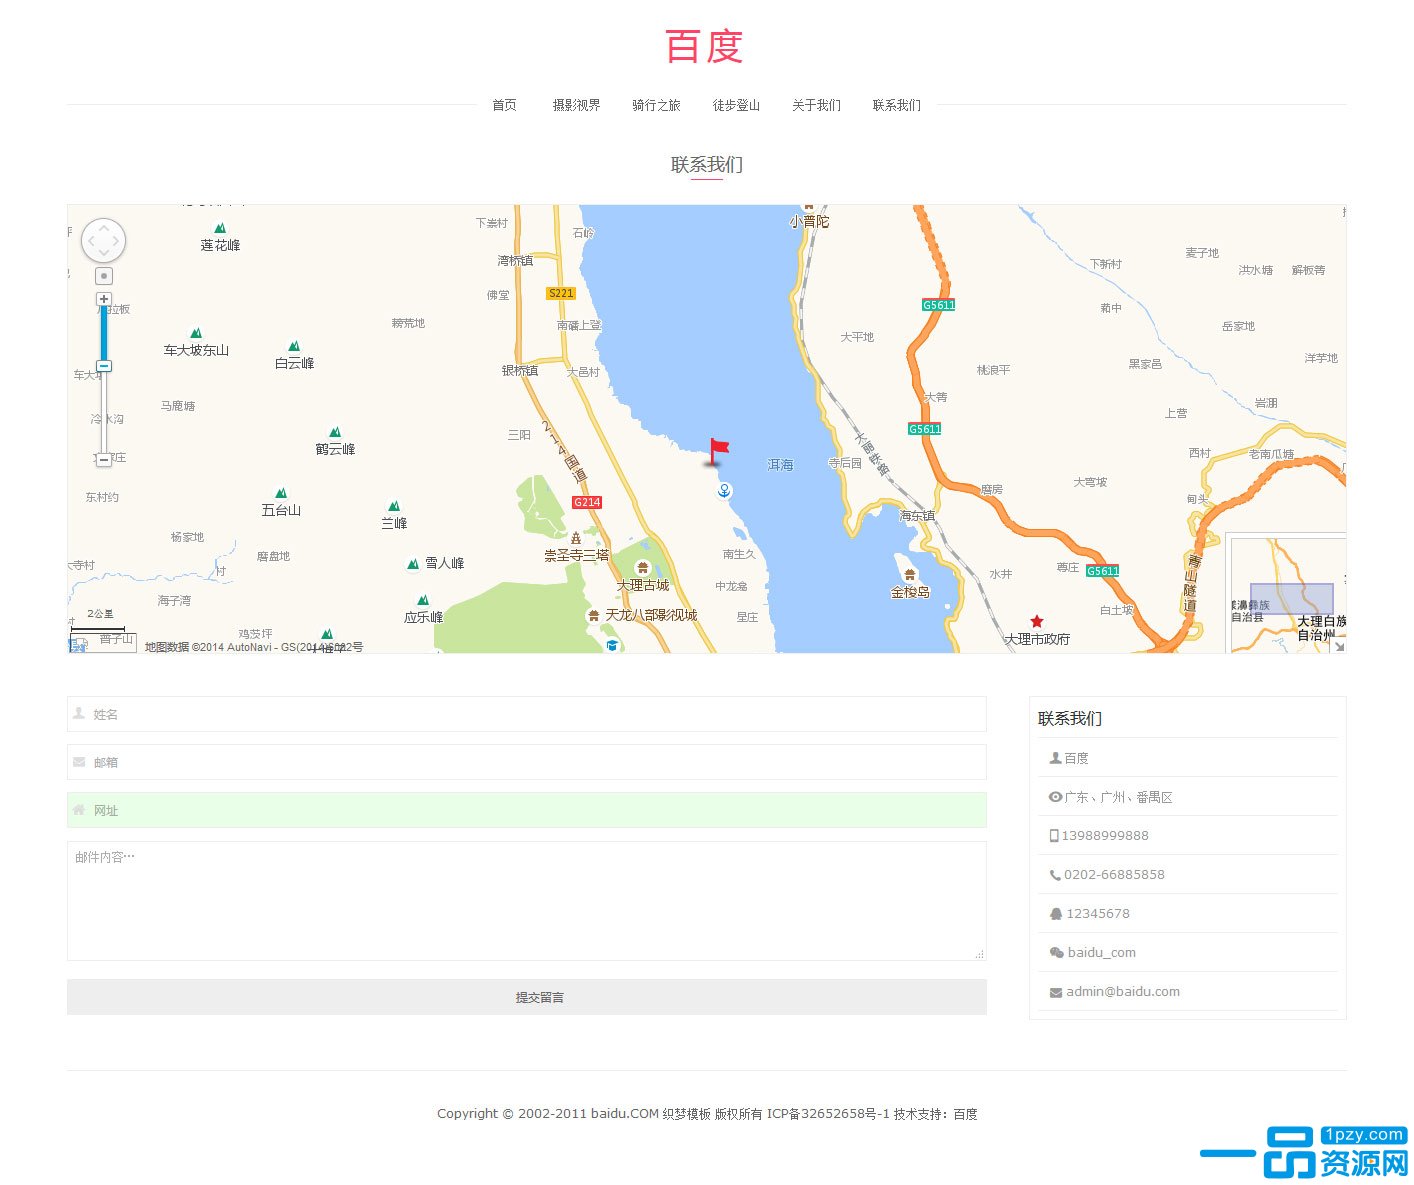The height and width of the screenshot is (1185, 1414).
Task: Select the 兰峰 mountain icon
Action: [x=394, y=506]
